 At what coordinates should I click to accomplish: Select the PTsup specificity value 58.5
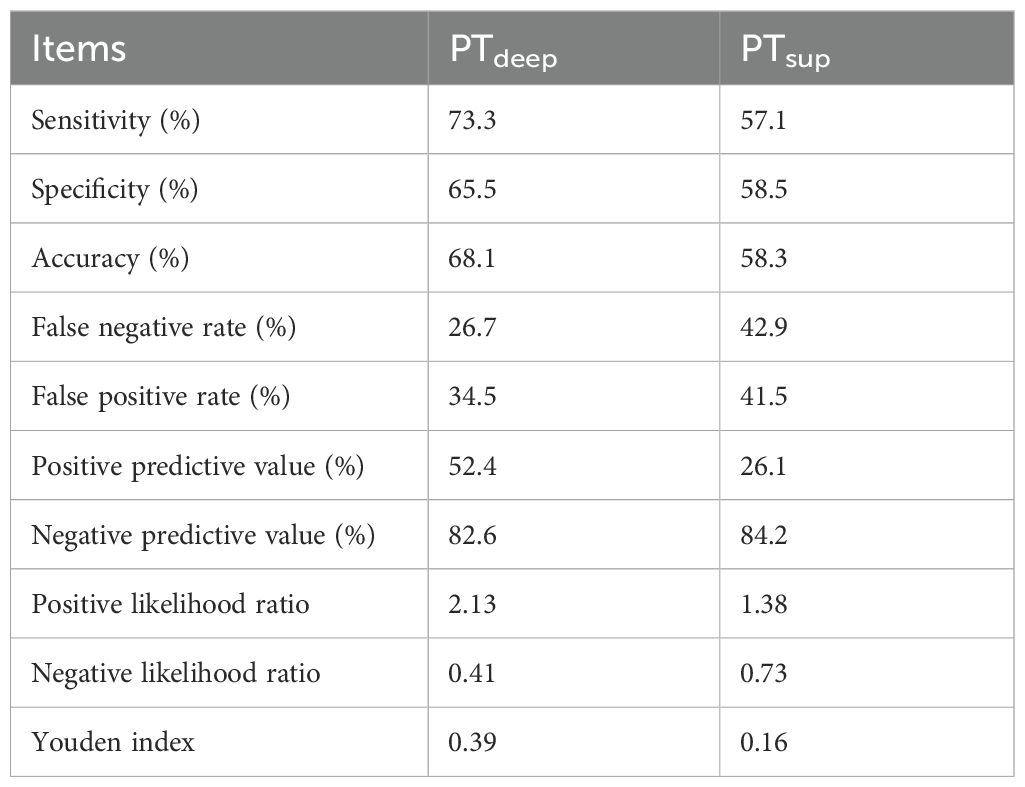[762, 189]
